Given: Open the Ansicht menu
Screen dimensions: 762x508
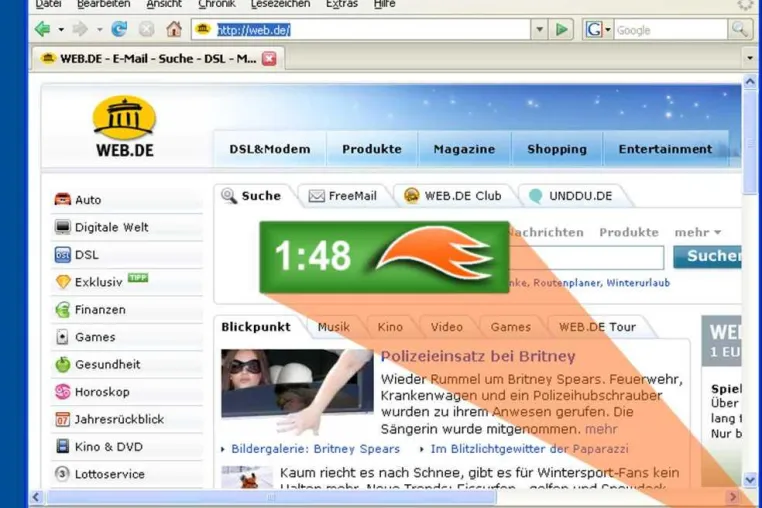Looking at the screenshot, I should pyautogui.click(x=164, y=4).
